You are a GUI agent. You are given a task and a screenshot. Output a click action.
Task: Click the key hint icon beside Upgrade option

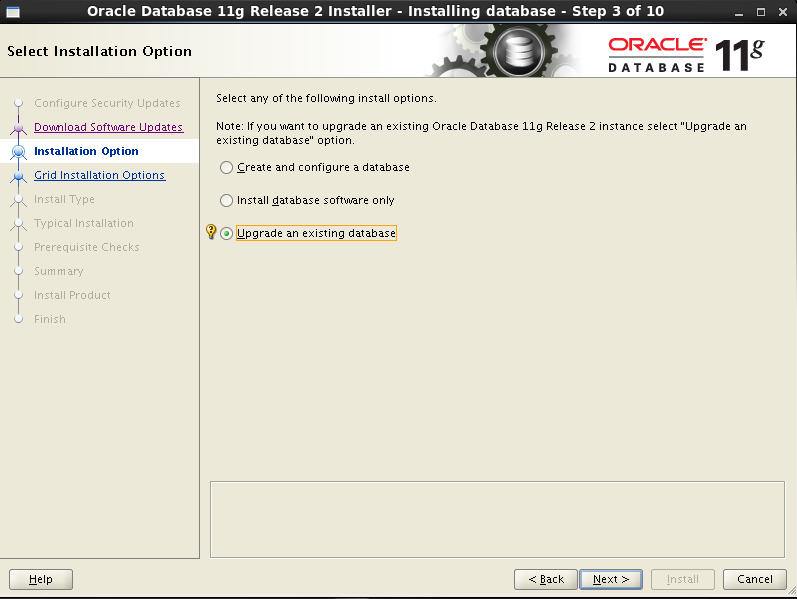click(211, 232)
